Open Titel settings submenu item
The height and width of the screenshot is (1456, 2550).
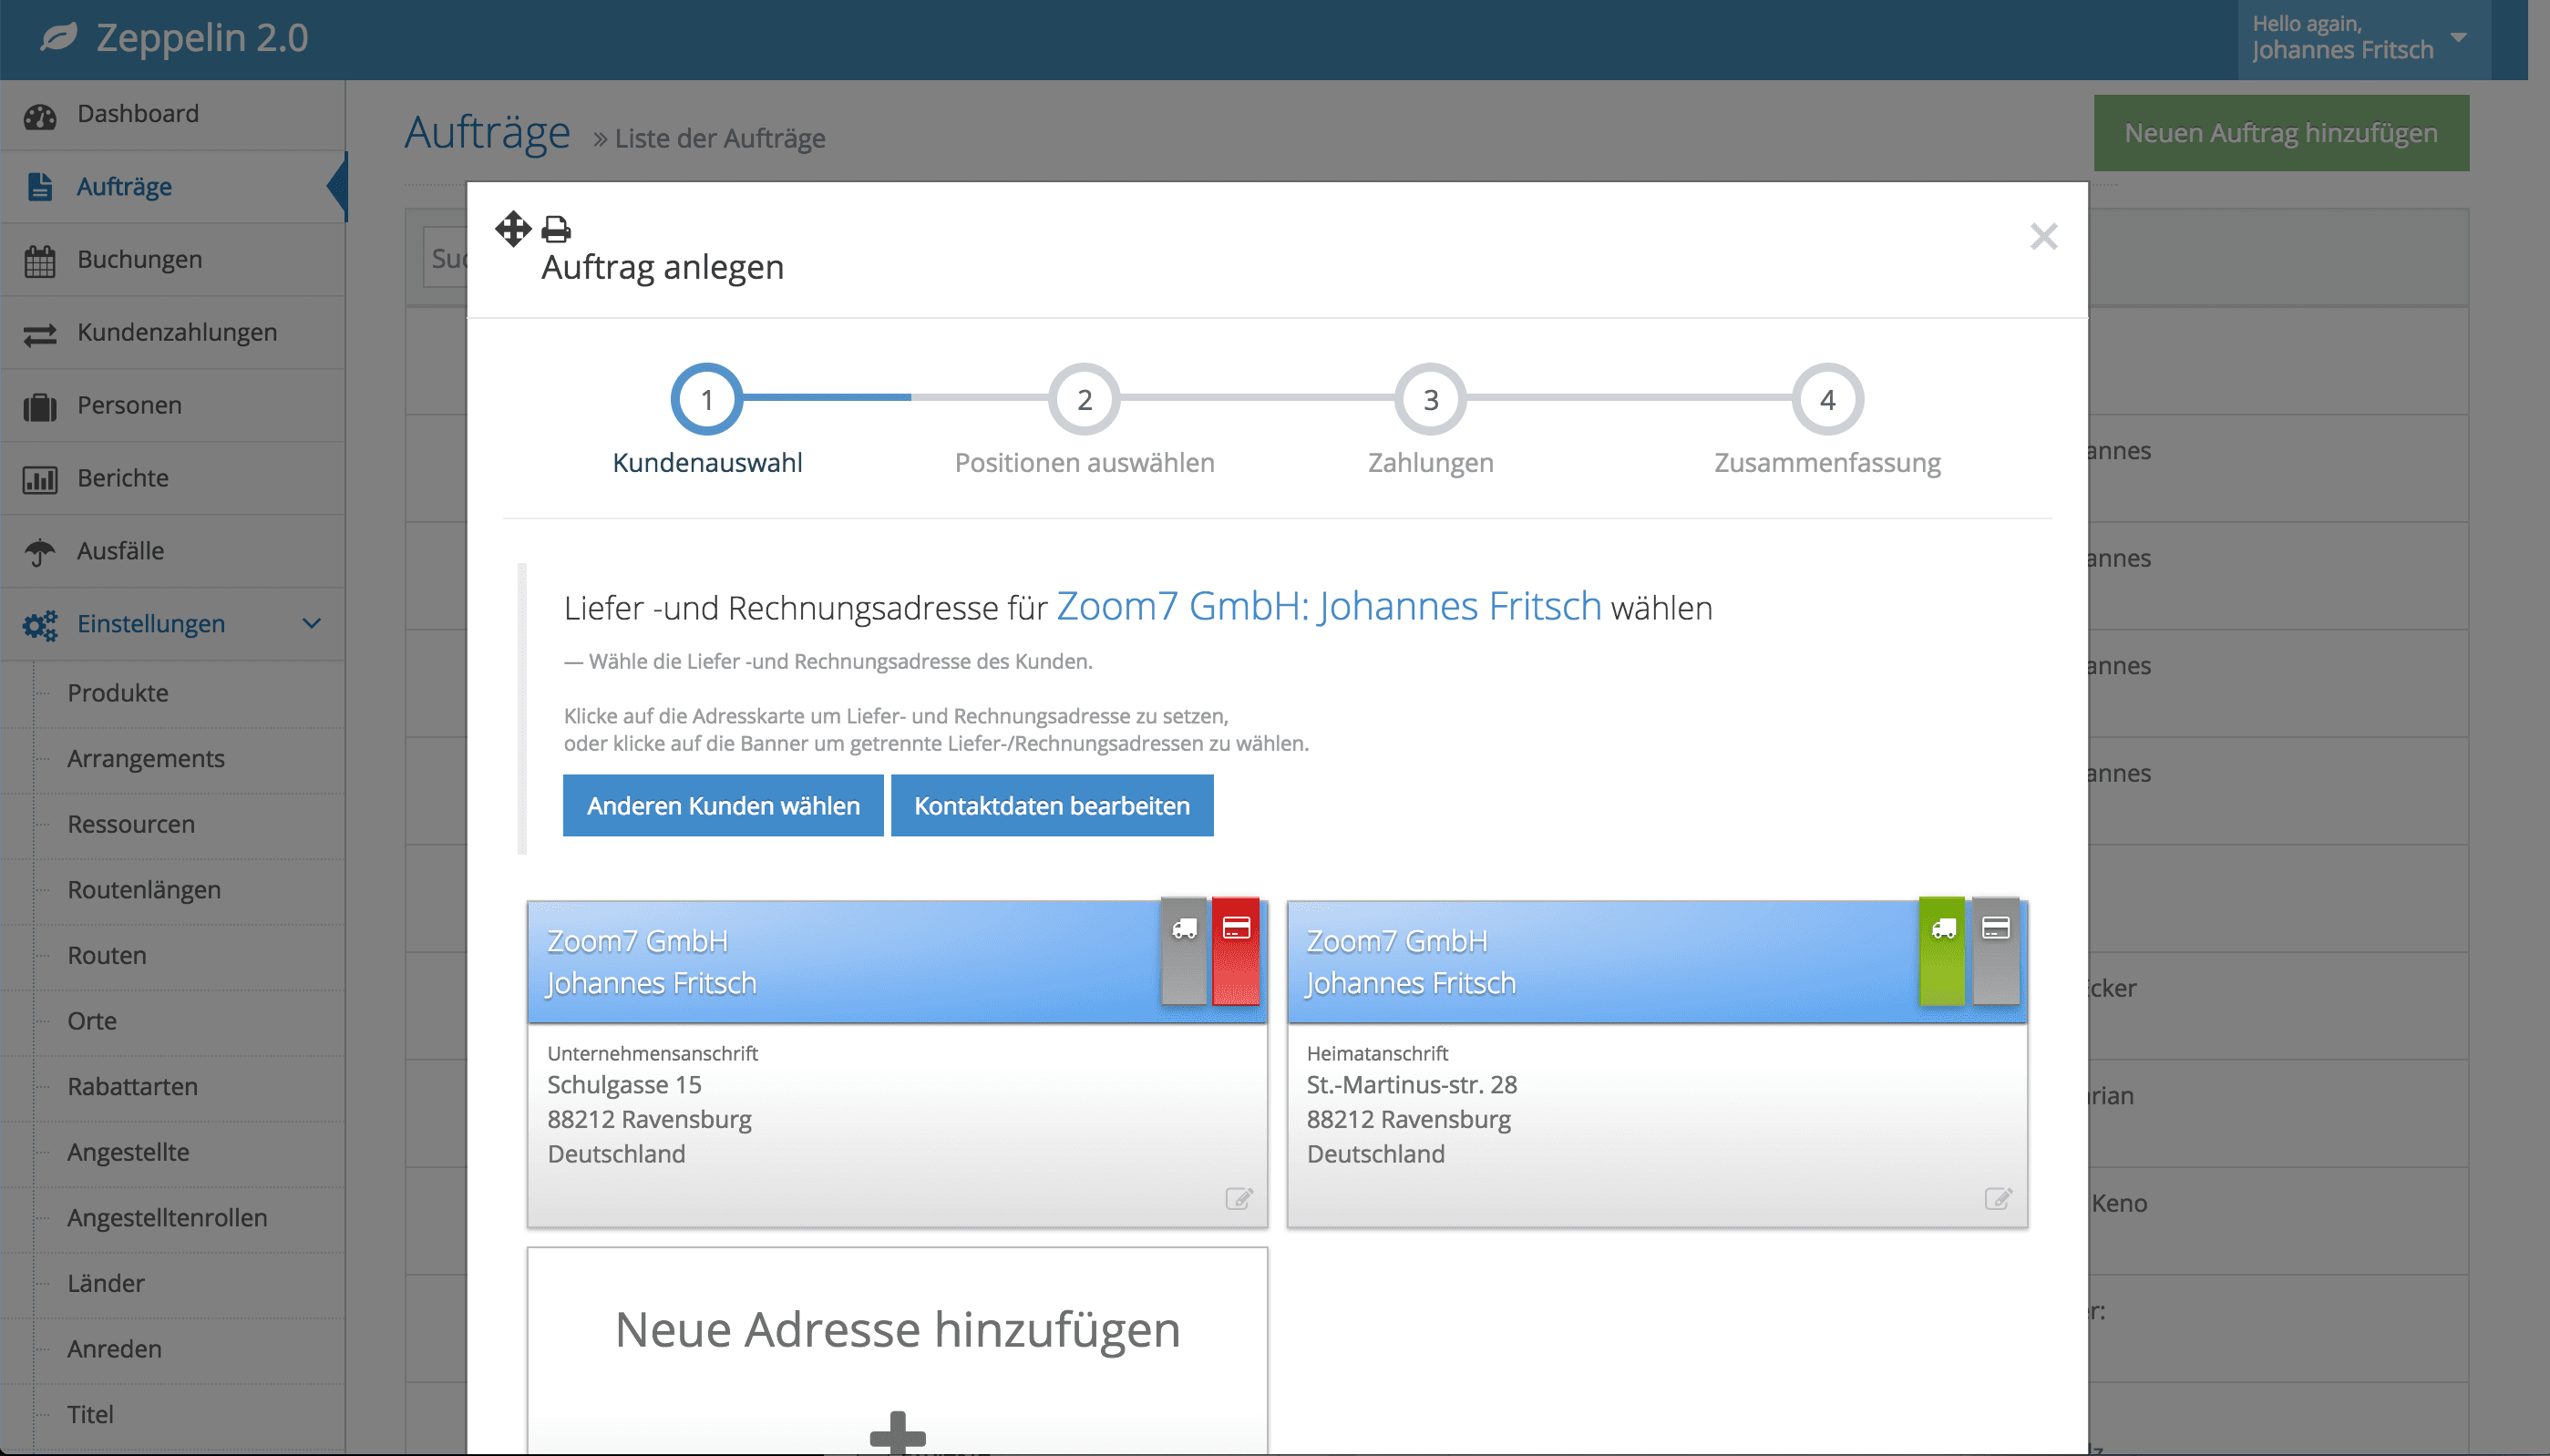90,1414
